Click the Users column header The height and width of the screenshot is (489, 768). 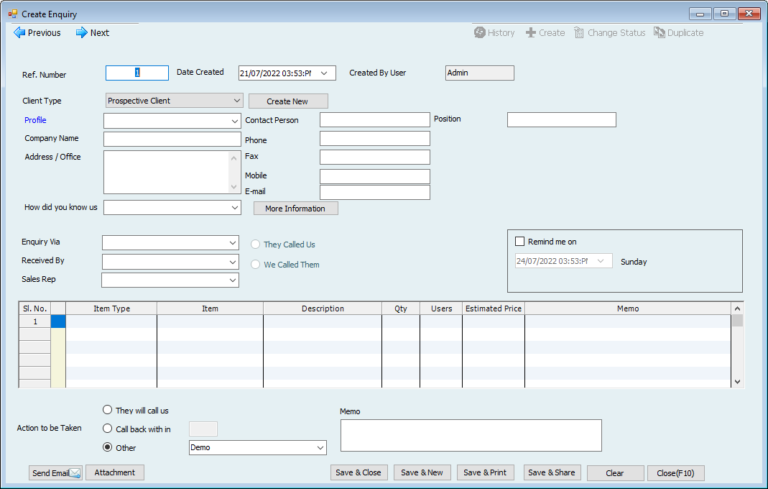441,308
